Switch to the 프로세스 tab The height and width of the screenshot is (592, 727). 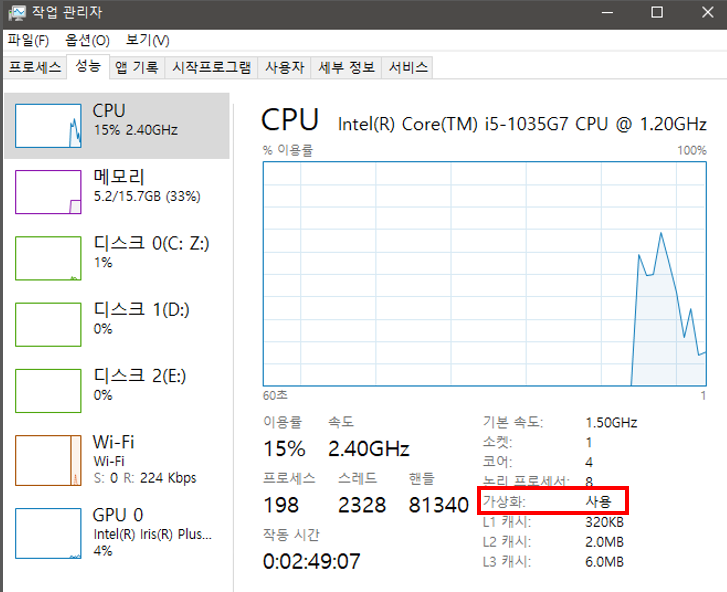coord(35,68)
